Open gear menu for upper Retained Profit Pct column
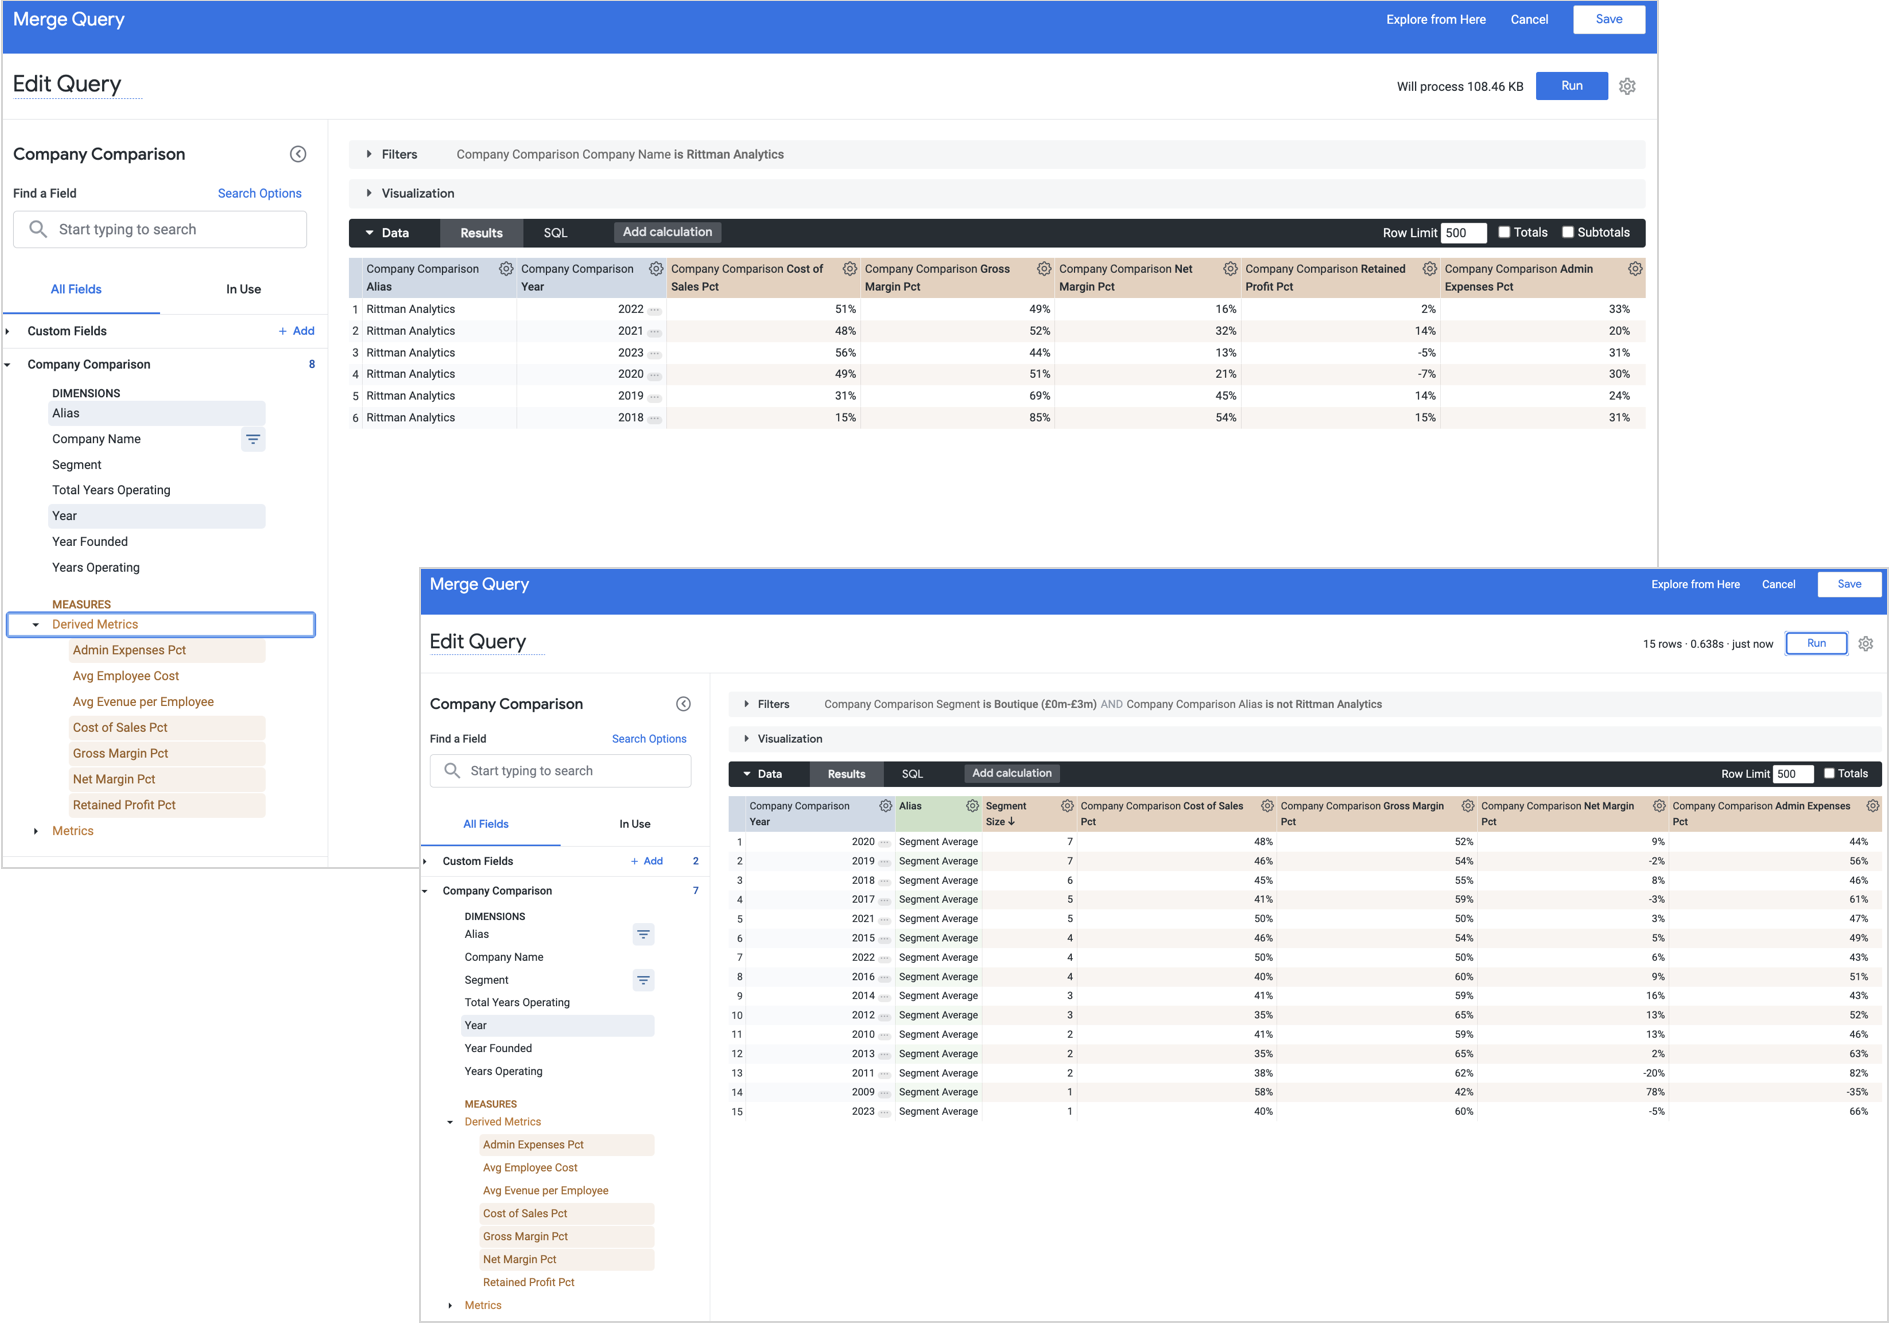This screenshot has height=1324, width=1890. point(1429,269)
